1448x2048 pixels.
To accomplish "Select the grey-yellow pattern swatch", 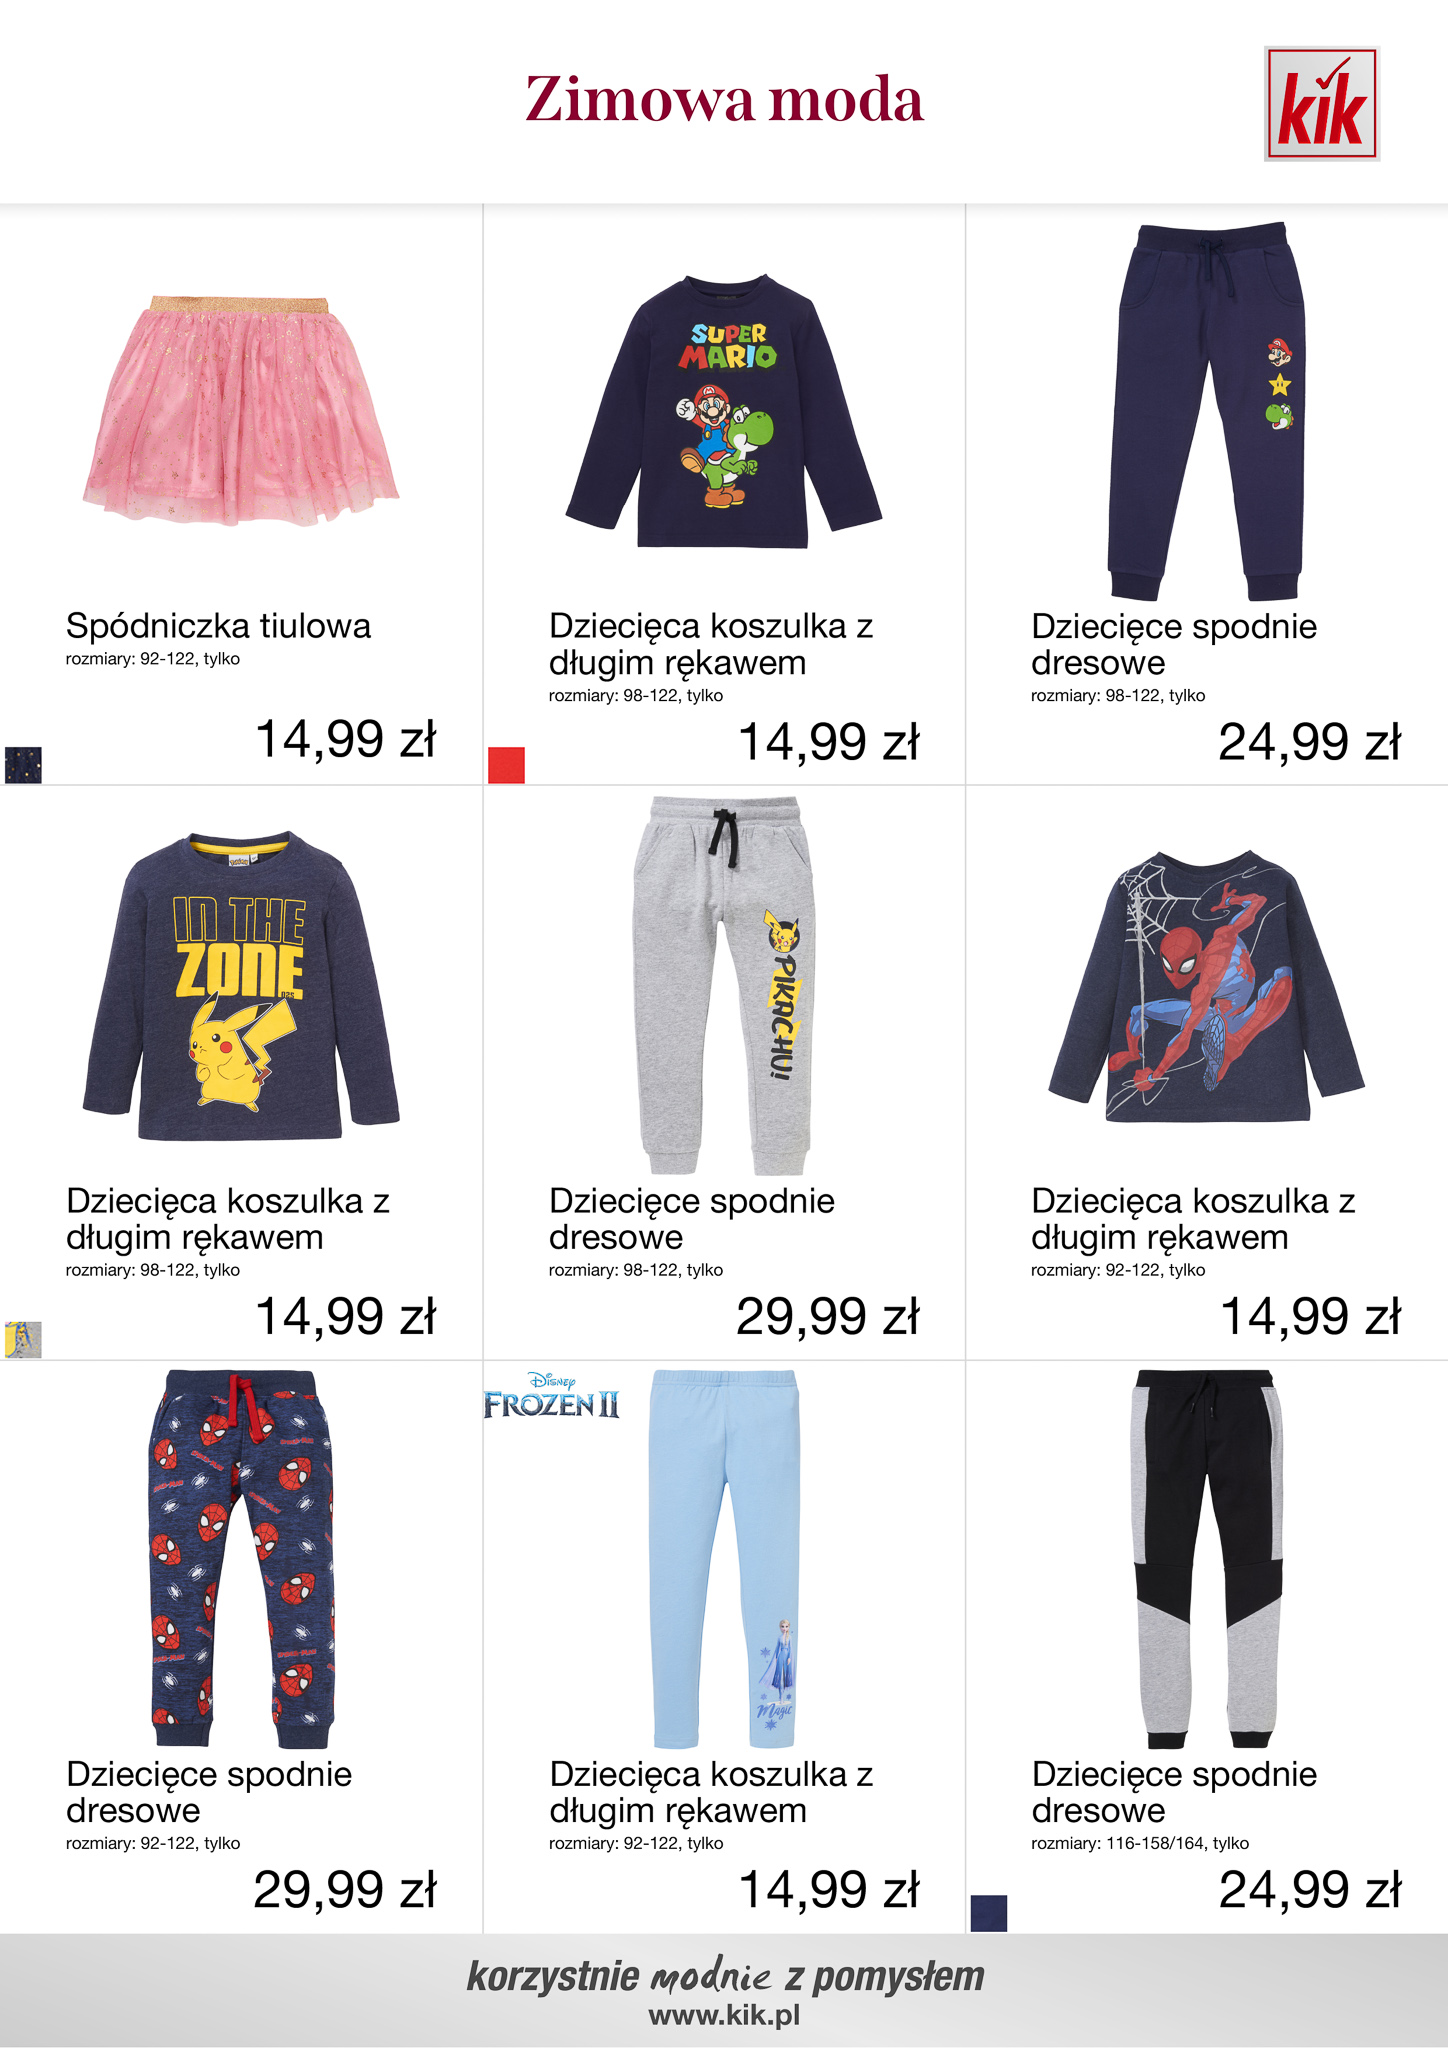I will point(23,1340).
